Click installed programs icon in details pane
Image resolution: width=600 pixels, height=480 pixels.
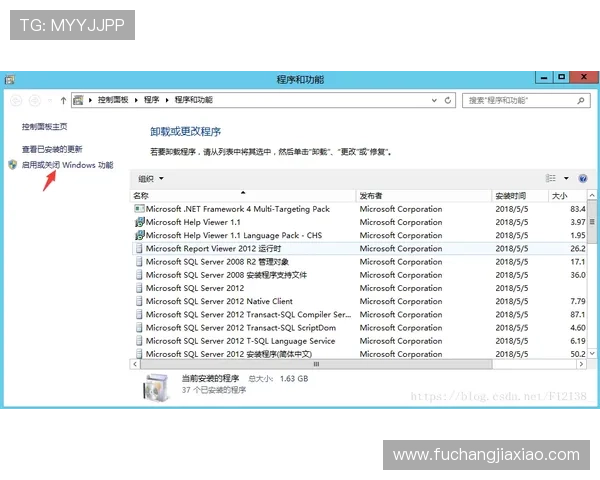(x=156, y=387)
